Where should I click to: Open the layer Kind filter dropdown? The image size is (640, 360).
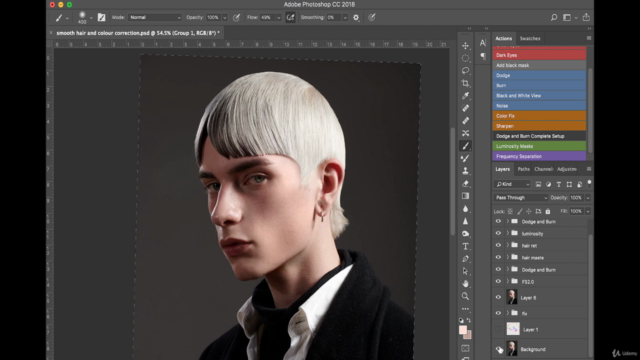click(512, 184)
